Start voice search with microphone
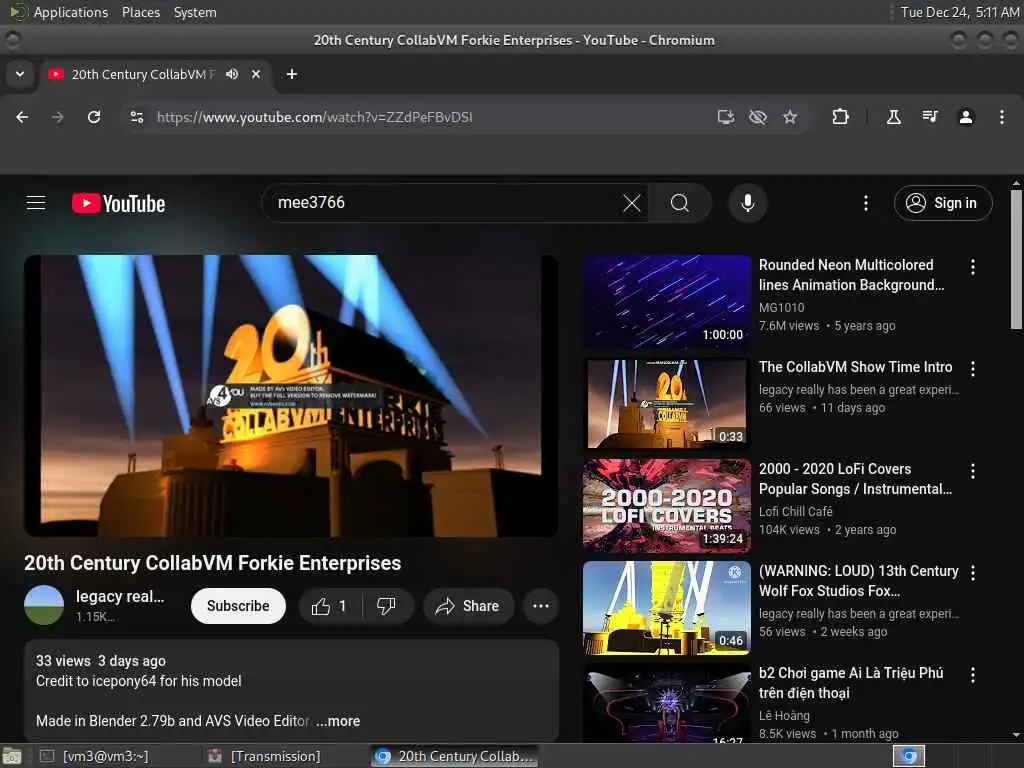 click(748, 203)
